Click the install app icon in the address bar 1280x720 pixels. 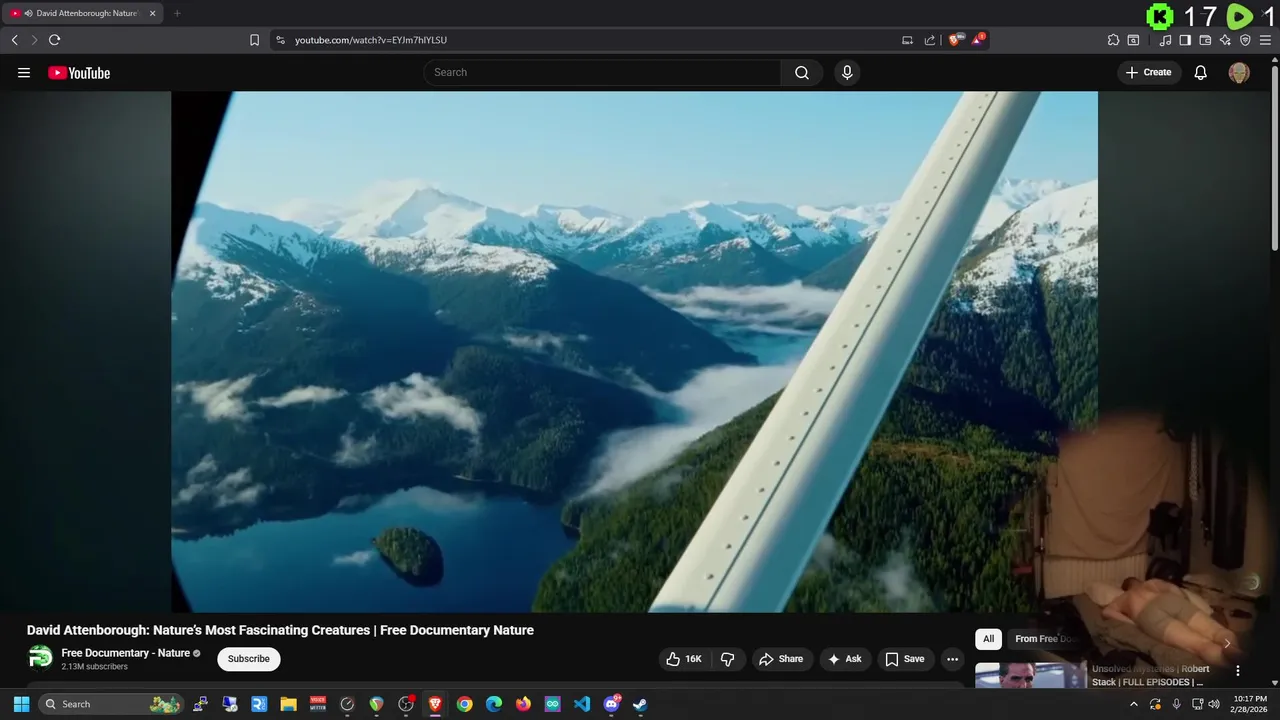pos(907,40)
